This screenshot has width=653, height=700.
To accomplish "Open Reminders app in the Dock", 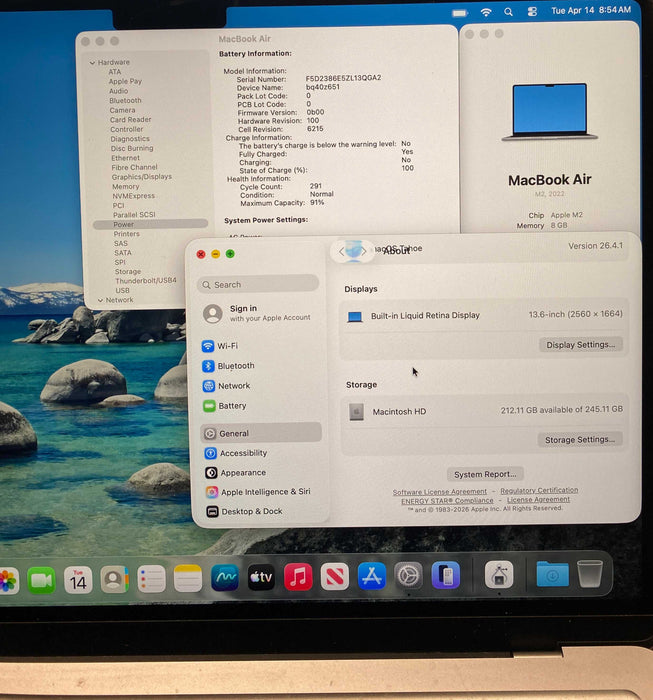I will pyautogui.click(x=151, y=579).
